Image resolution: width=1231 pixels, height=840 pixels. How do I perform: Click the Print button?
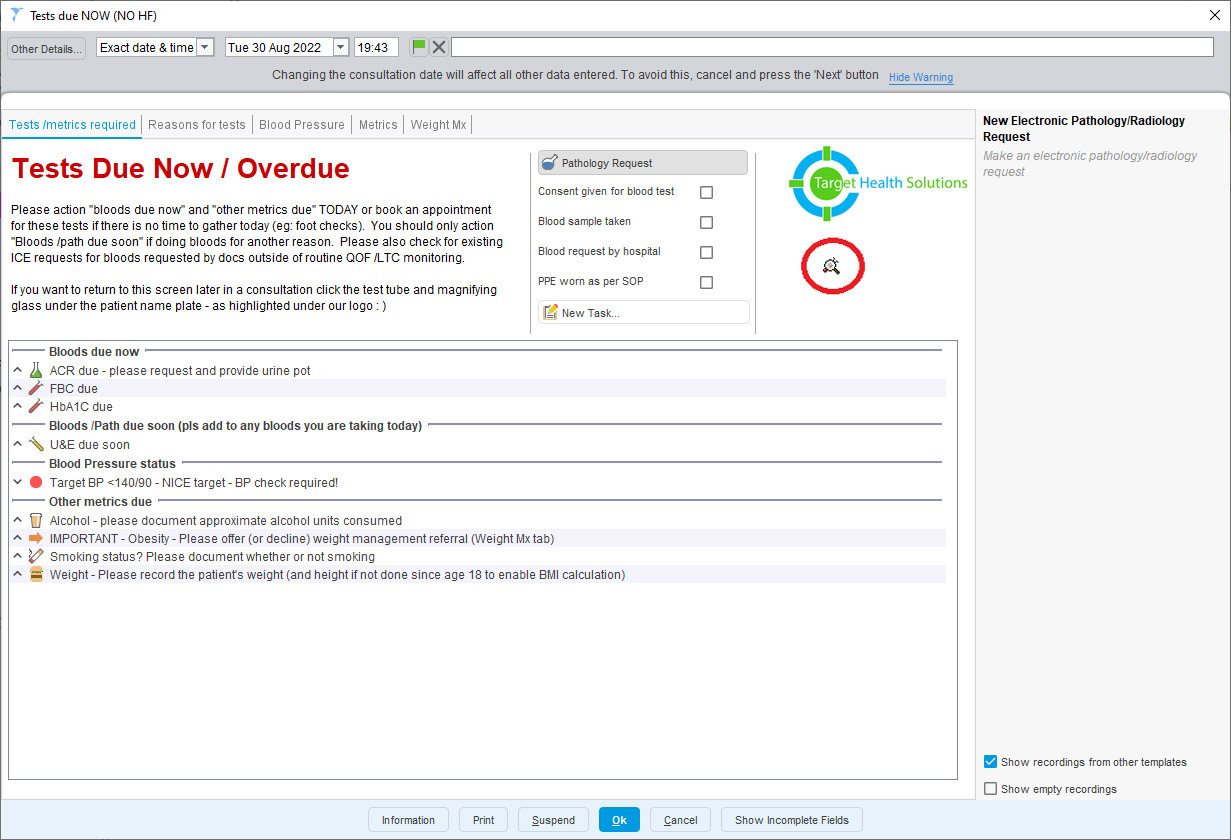[x=484, y=820]
